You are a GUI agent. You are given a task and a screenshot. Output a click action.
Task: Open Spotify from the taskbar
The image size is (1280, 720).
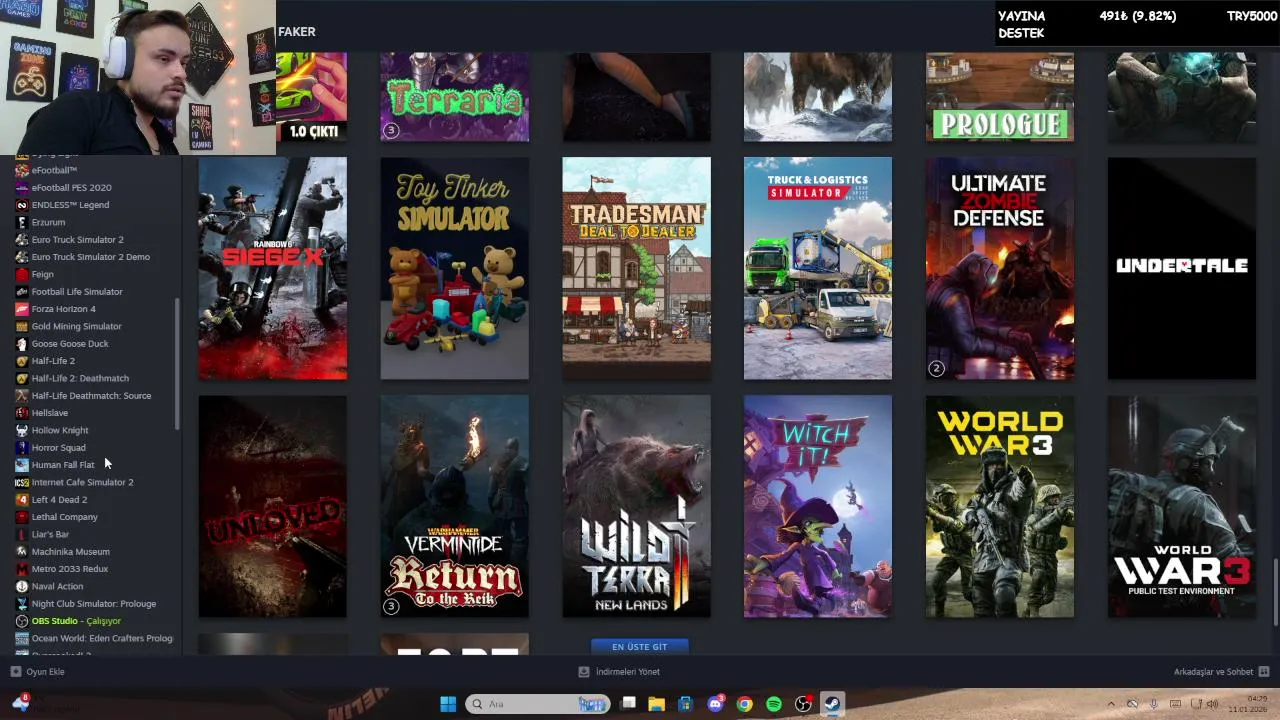[773, 704]
